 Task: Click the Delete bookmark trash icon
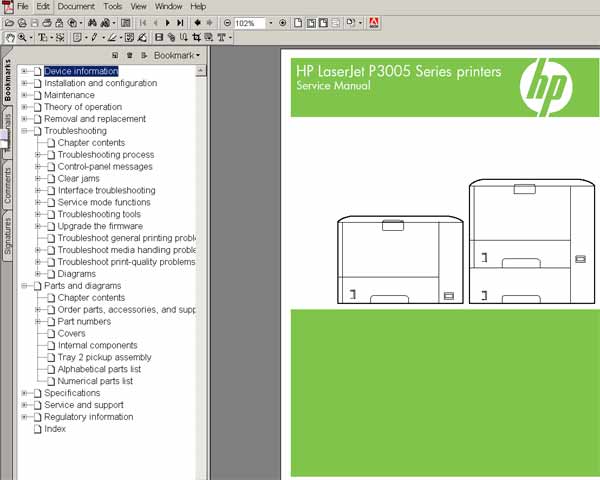130,56
